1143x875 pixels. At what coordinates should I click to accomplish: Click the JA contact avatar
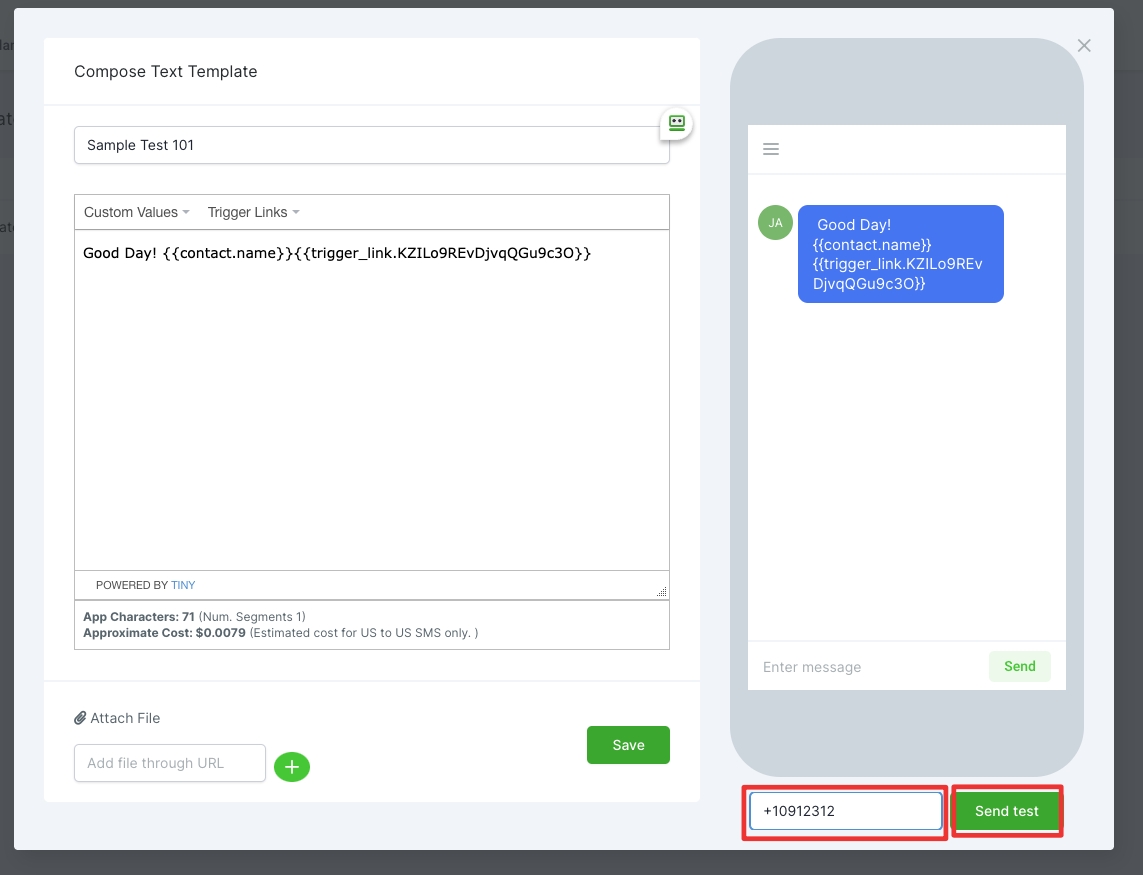point(775,223)
